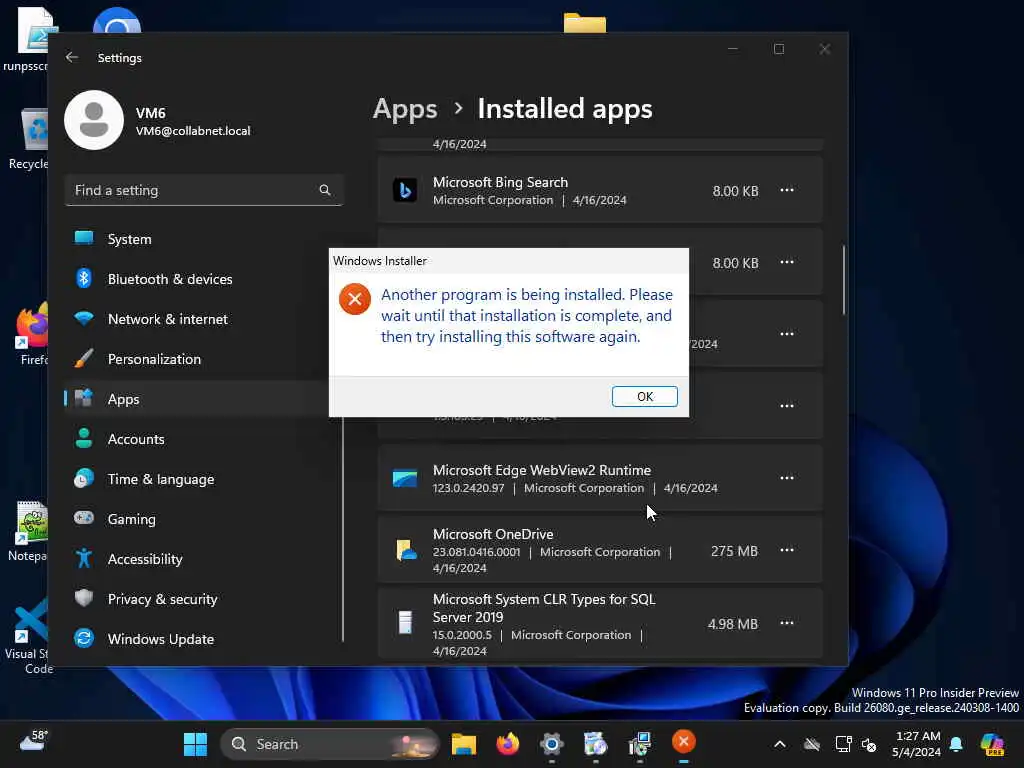Click the magnifier icon in Find a setting
This screenshot has width=1024, height=768.
(x=325, y=190)
